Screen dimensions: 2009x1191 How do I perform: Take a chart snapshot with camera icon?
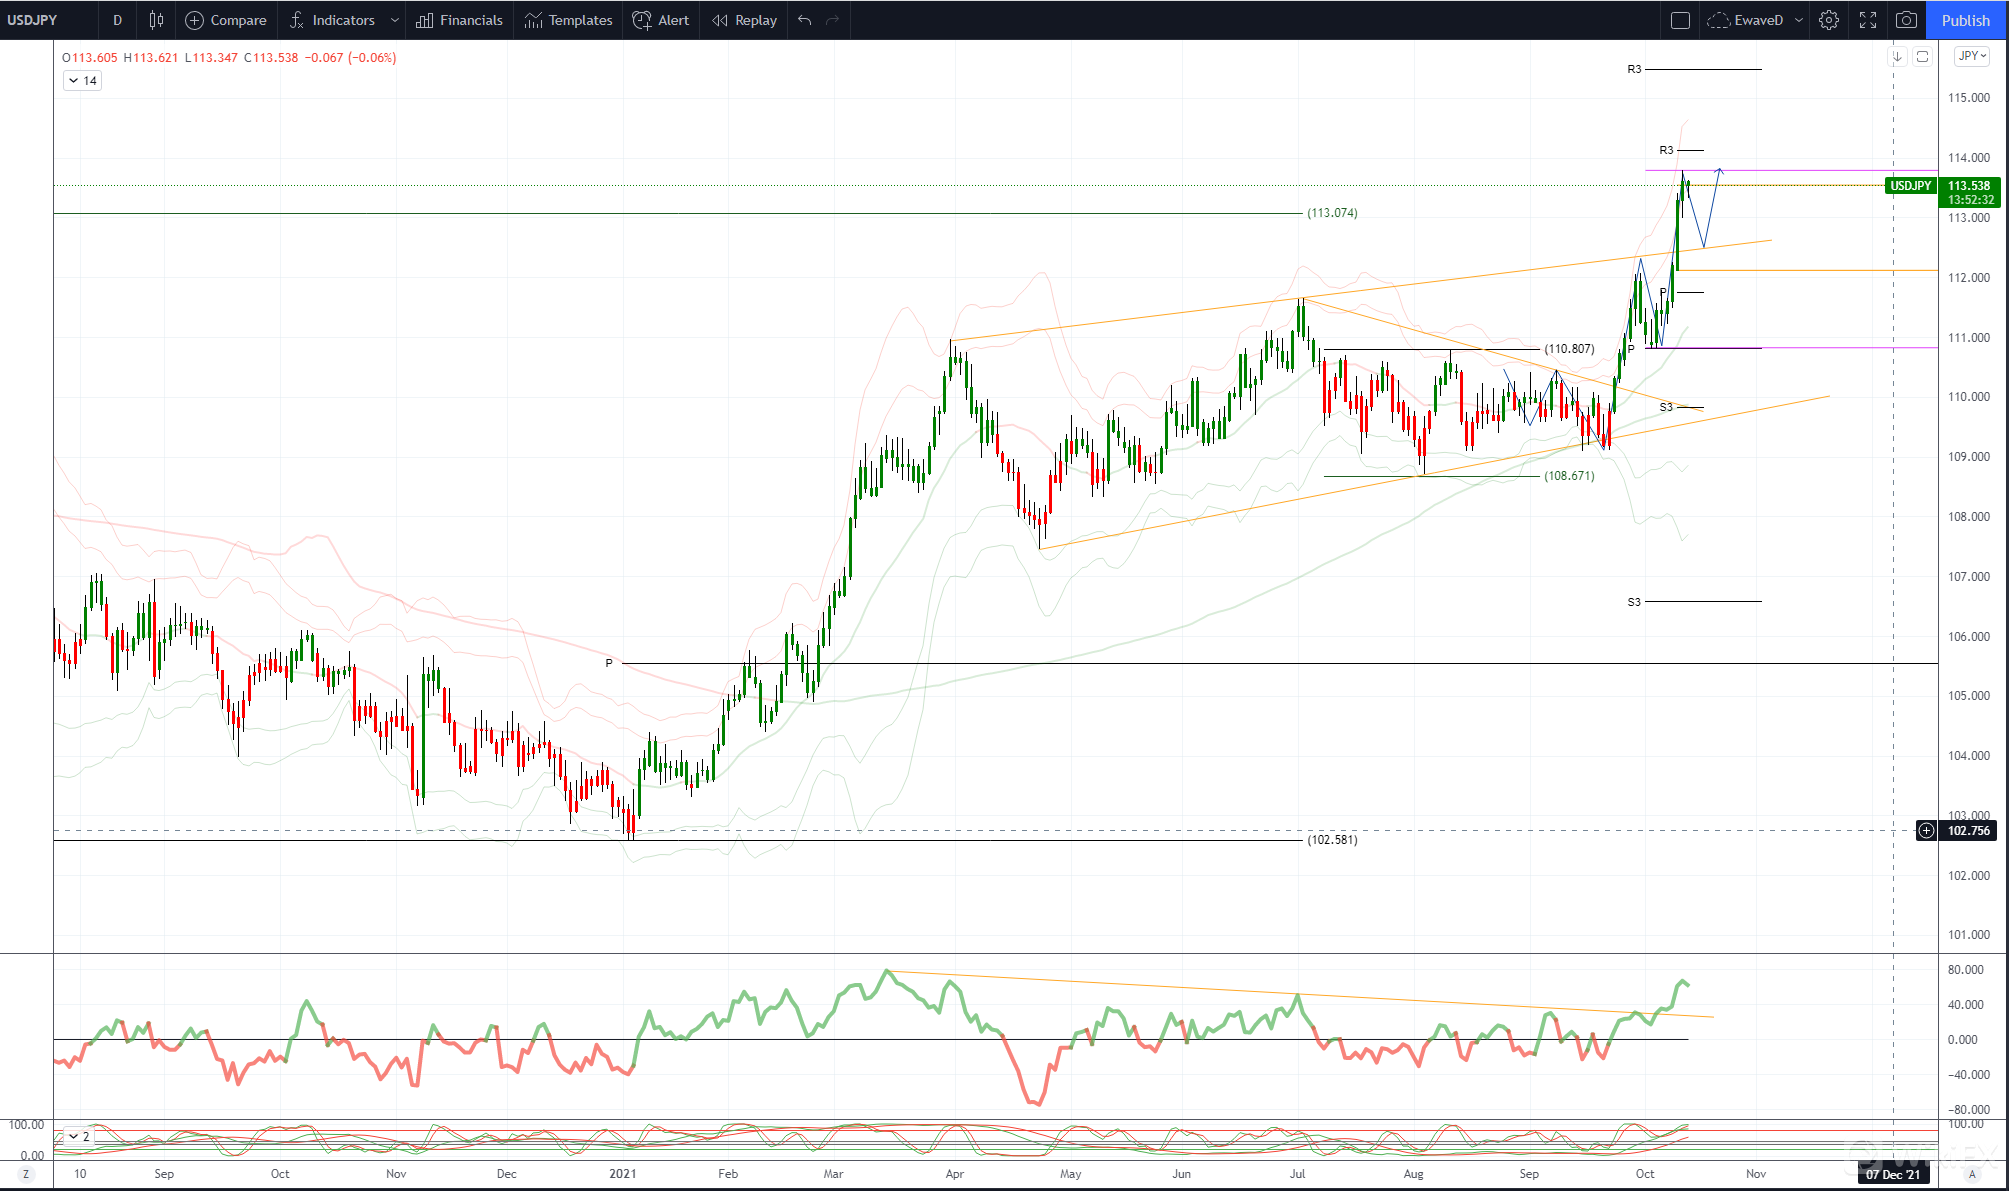1906,20
